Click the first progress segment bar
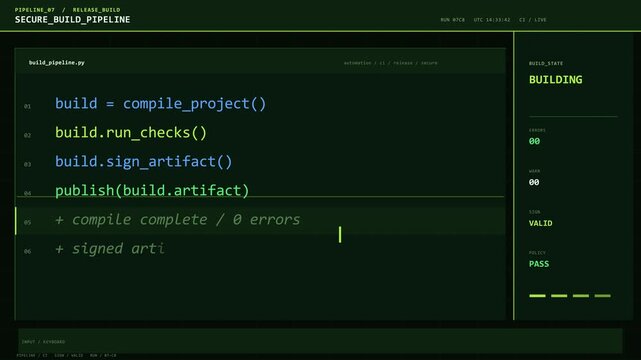The image size is (641, 360). click(537, 295)
